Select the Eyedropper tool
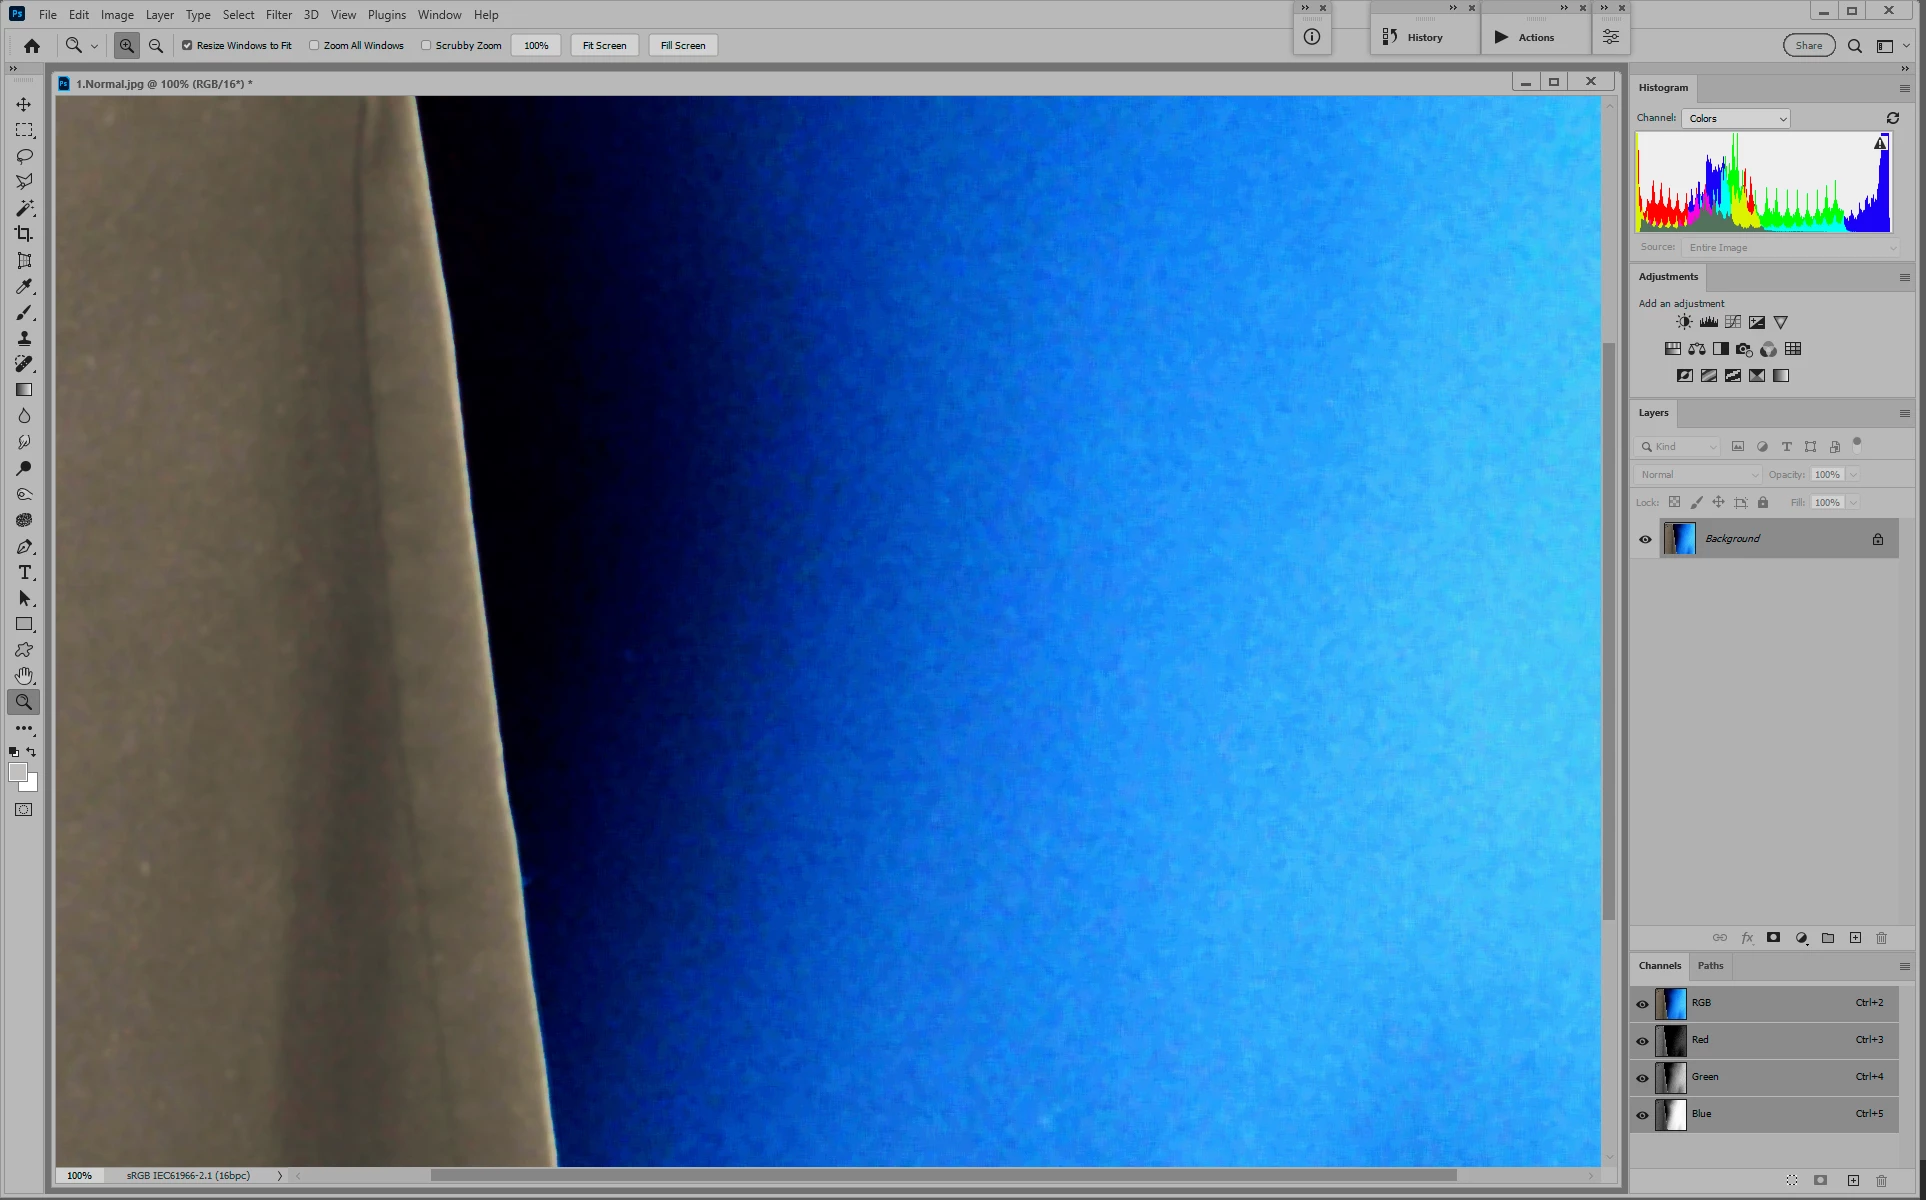The width and height of the screenshot is (1926, 1200). [24, 287]
